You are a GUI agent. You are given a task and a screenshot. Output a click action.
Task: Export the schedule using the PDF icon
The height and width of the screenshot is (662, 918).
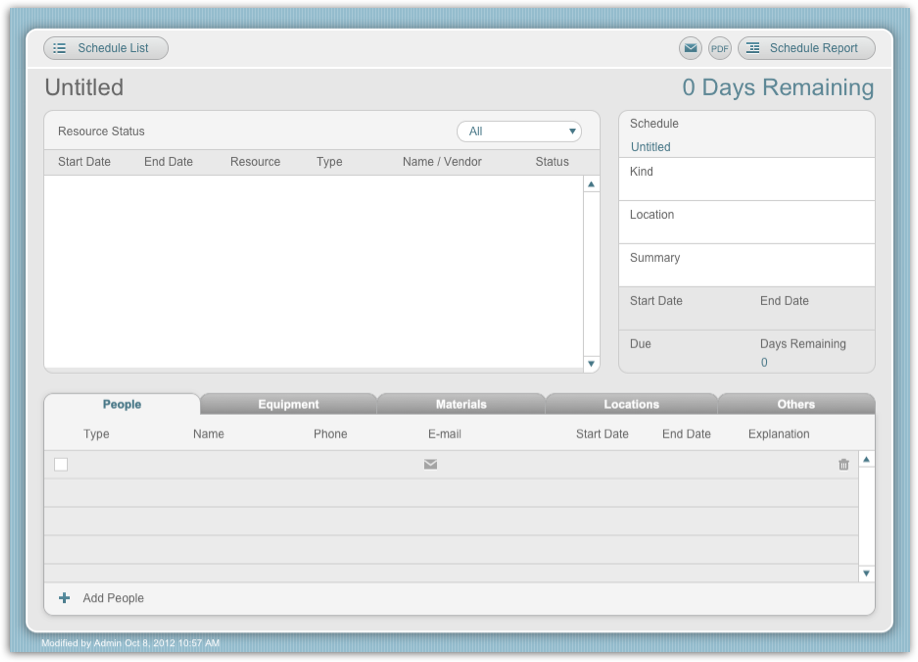point(719,47)
